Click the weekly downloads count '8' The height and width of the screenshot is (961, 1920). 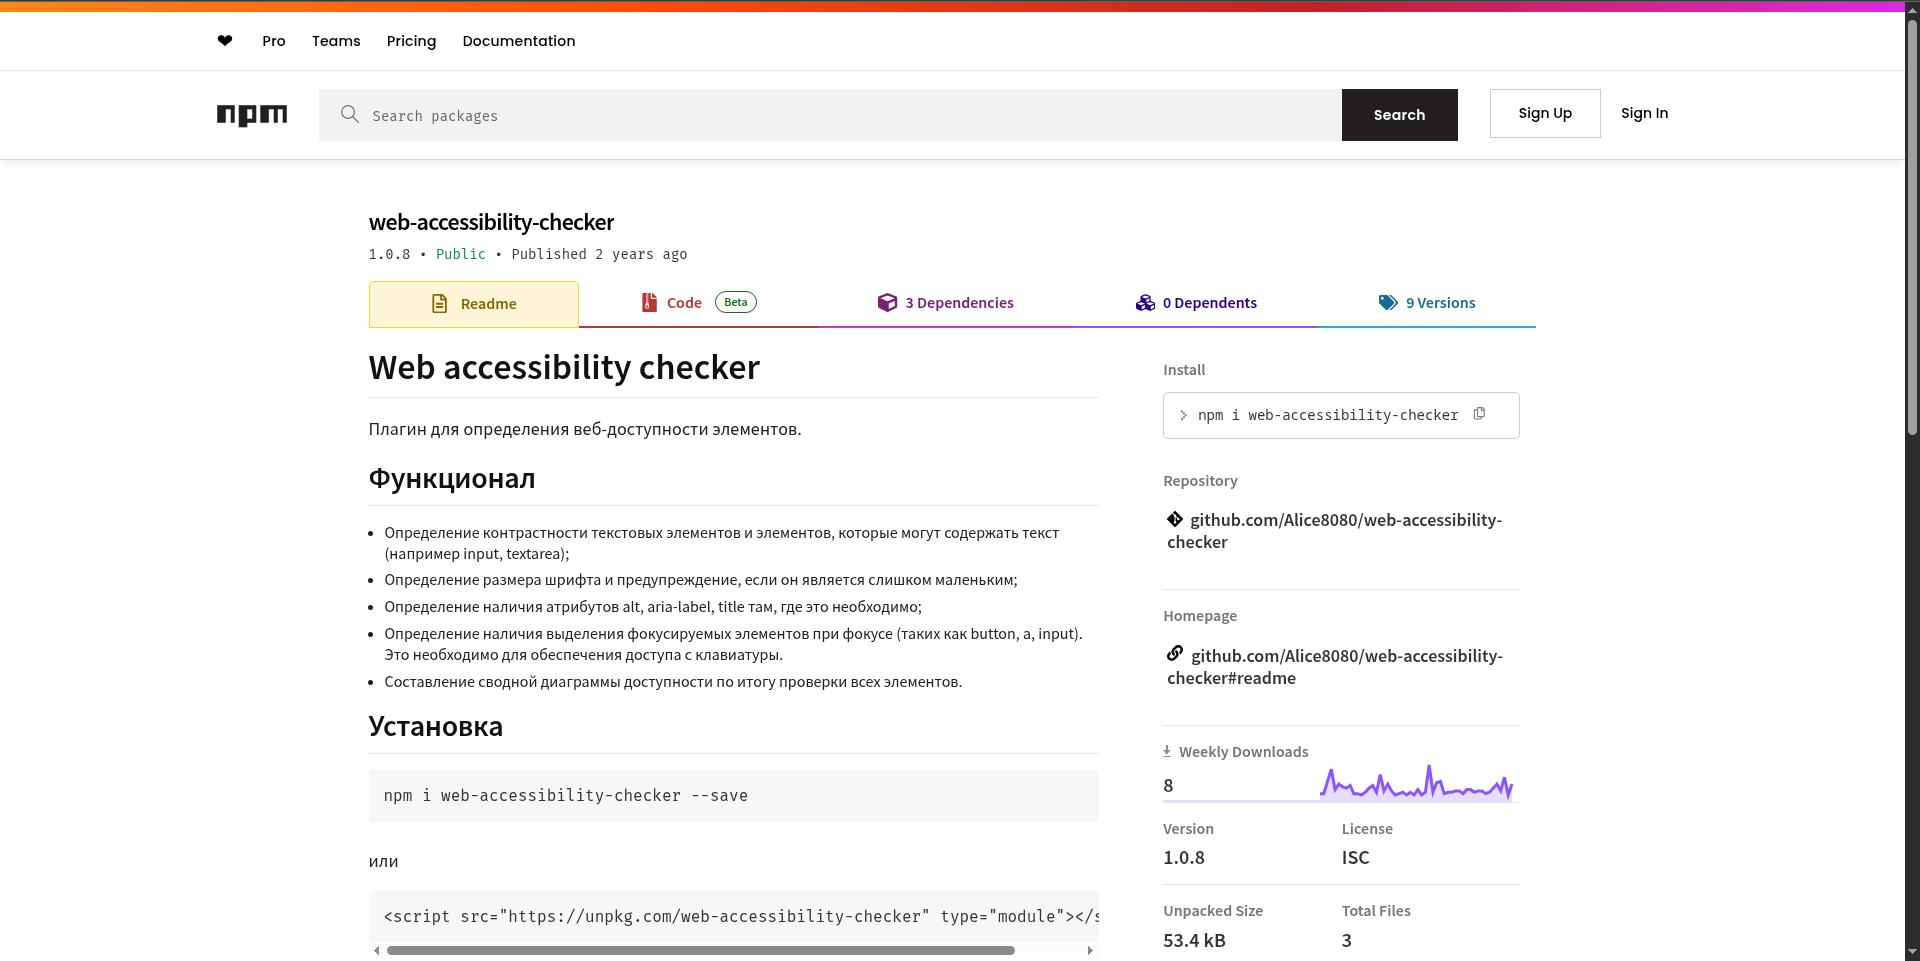coord(1168,785)
